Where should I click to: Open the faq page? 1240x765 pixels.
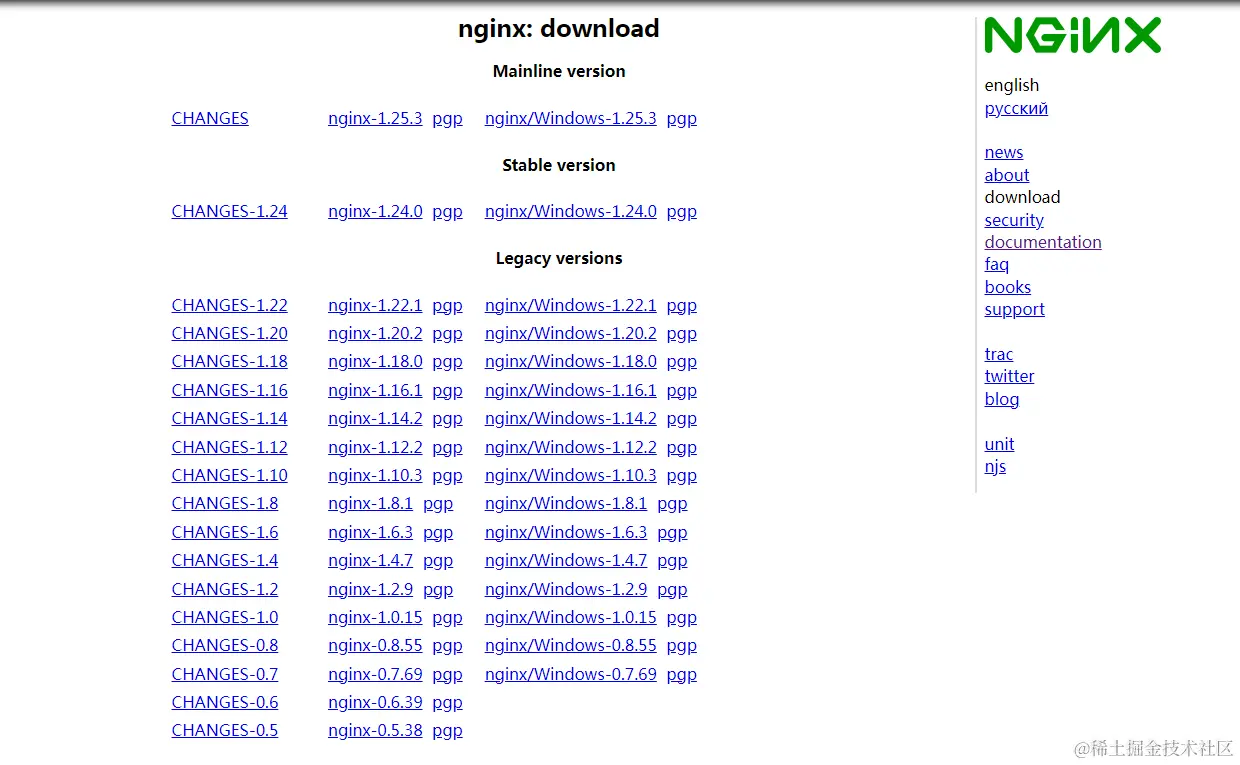pyautogui.click(x=997, y=264)
